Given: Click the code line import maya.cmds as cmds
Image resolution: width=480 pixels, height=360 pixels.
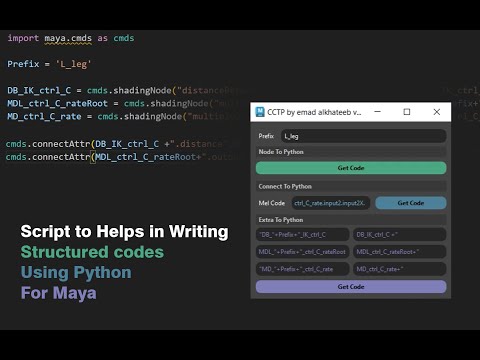Looking at the screenshot, I should (x=71, y=38).
